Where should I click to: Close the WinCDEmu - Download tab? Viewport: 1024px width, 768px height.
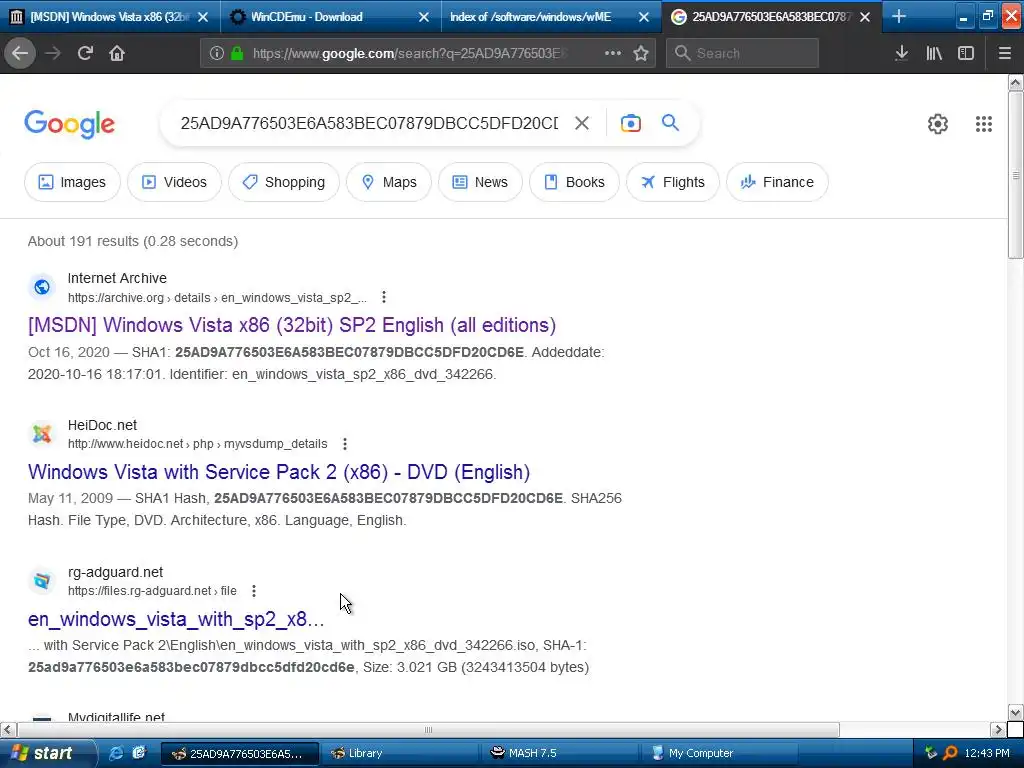coord(424,17)
